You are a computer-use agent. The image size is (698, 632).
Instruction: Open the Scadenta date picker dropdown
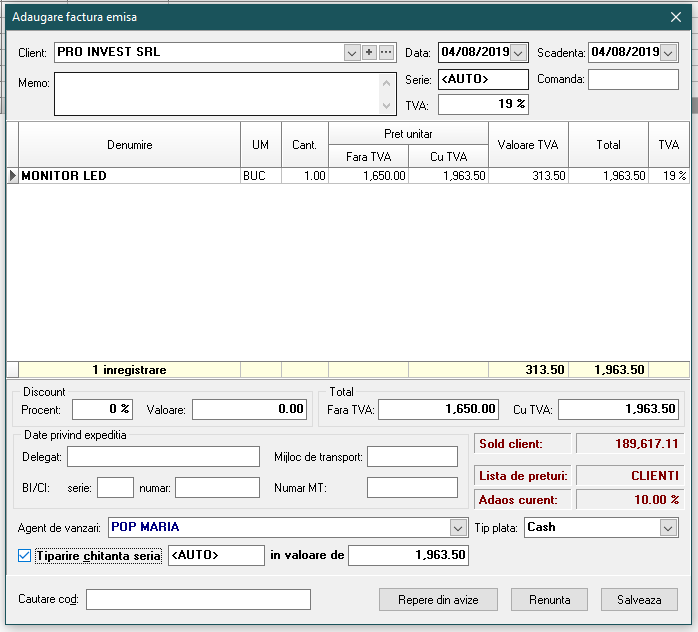[669, 53]
